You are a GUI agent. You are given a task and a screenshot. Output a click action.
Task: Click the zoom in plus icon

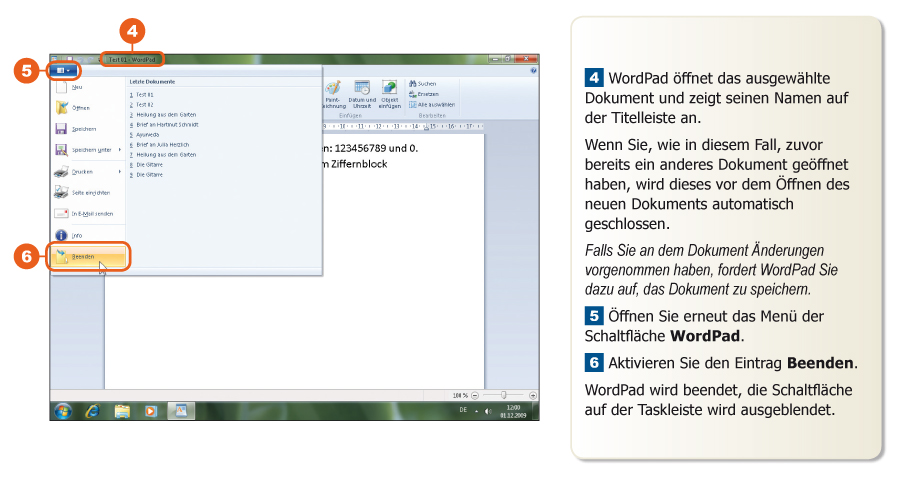pos(533,395)
